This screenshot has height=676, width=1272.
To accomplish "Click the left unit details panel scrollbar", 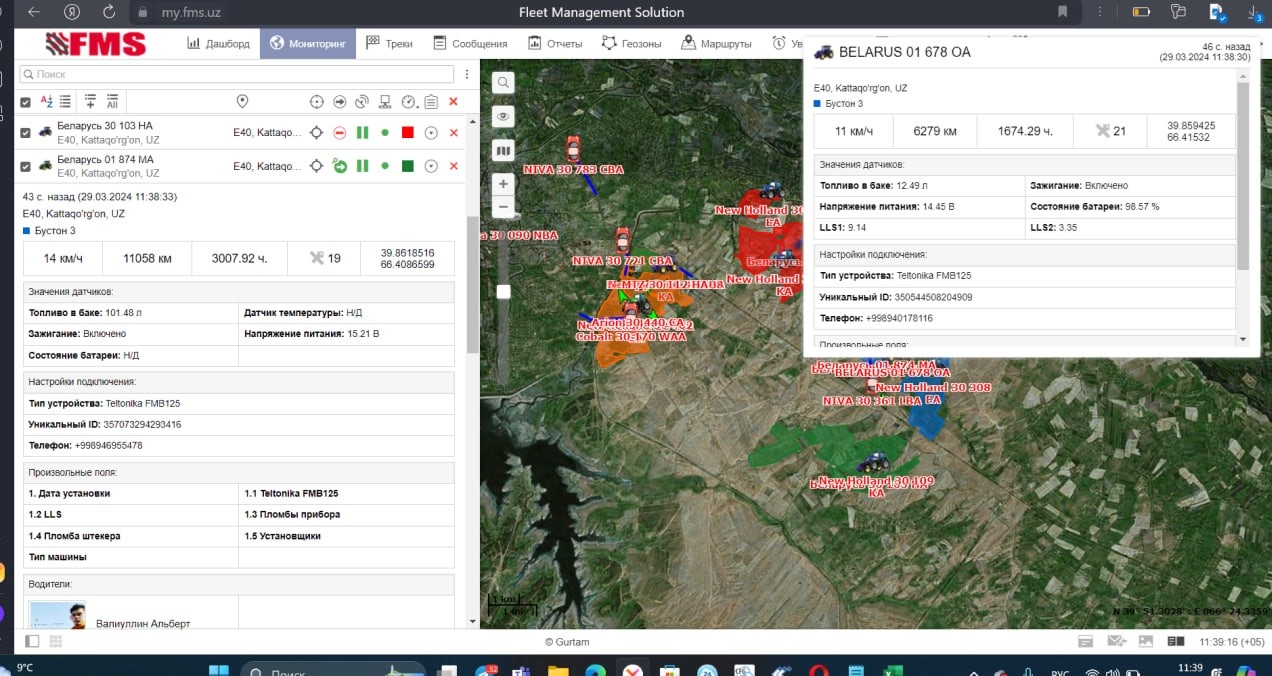I will 472,284.
